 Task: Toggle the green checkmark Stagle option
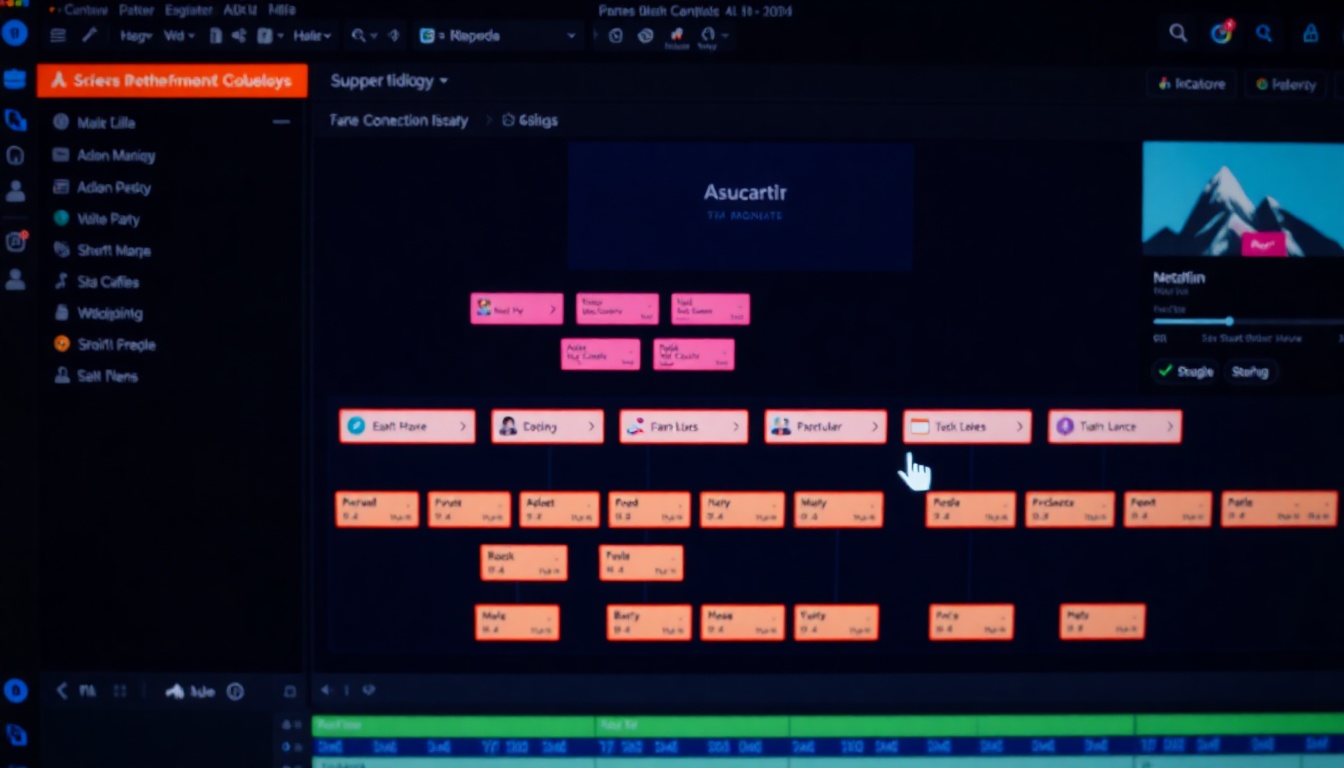pos(1185,371)
